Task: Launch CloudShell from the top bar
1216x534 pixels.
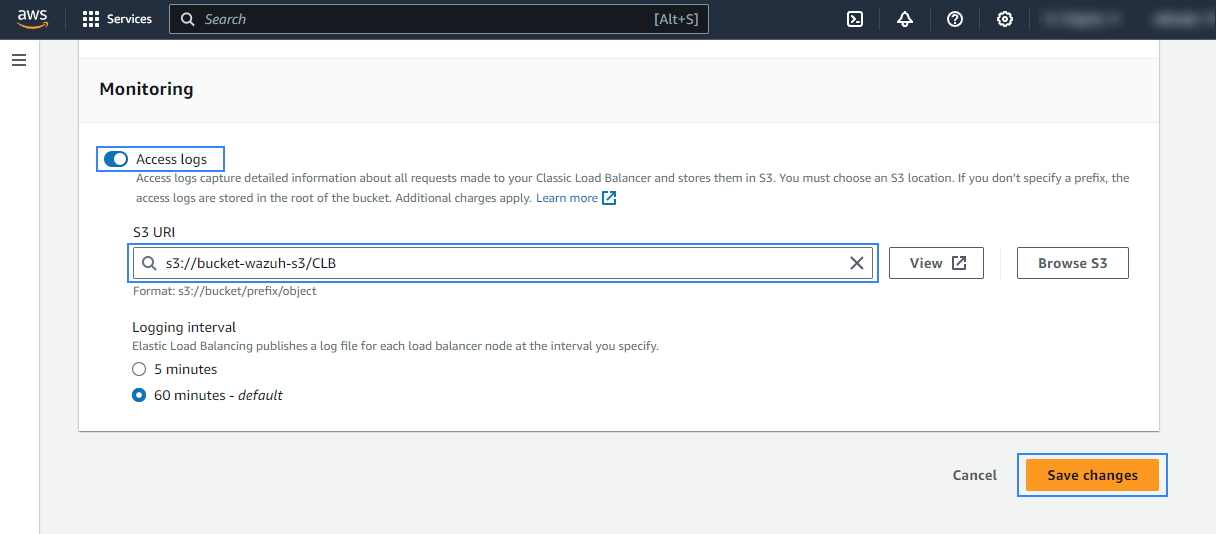Action: coord(855,19)
